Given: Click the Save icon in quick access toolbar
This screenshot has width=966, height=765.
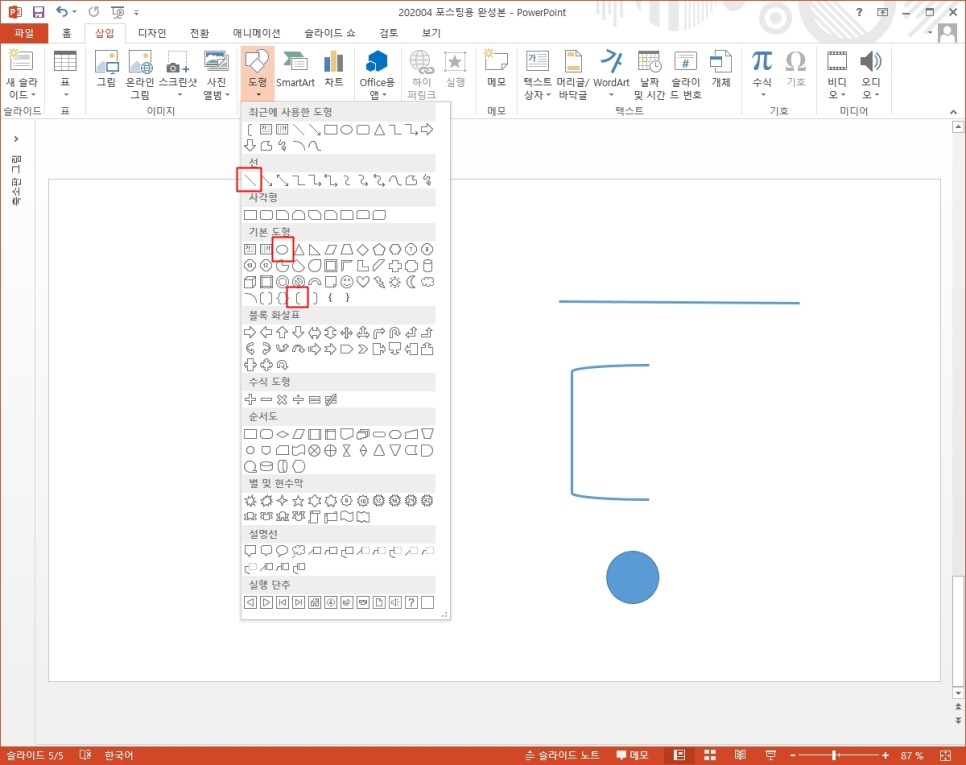Looking at the screenshot, I should 38,12.
